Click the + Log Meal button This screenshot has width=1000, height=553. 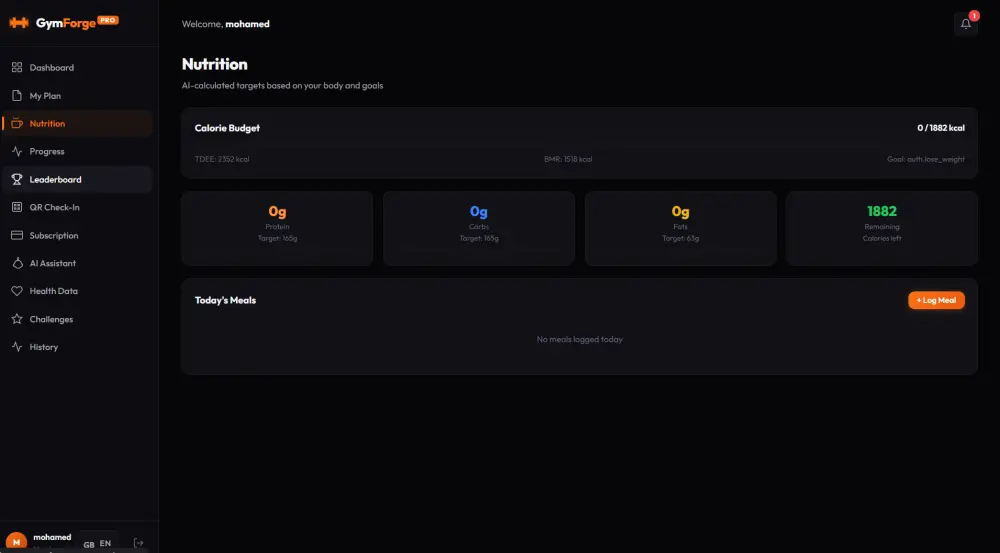[936, 300]
